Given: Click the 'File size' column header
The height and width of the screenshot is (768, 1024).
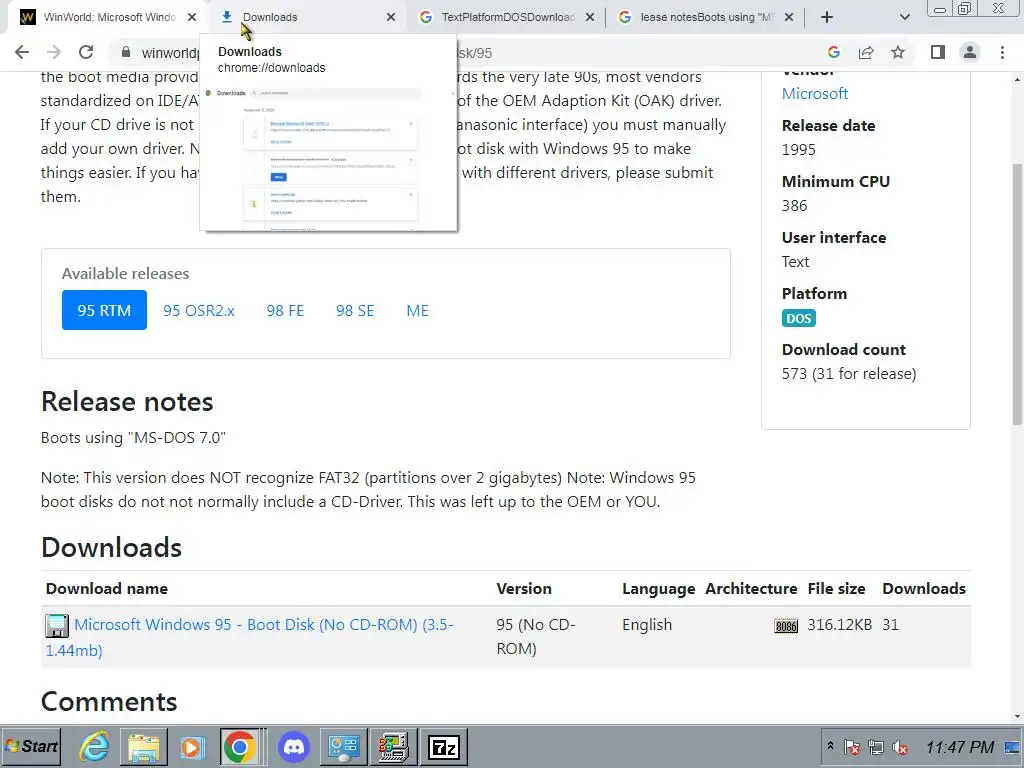Looking at the screenshot, I should click(836, 588).
